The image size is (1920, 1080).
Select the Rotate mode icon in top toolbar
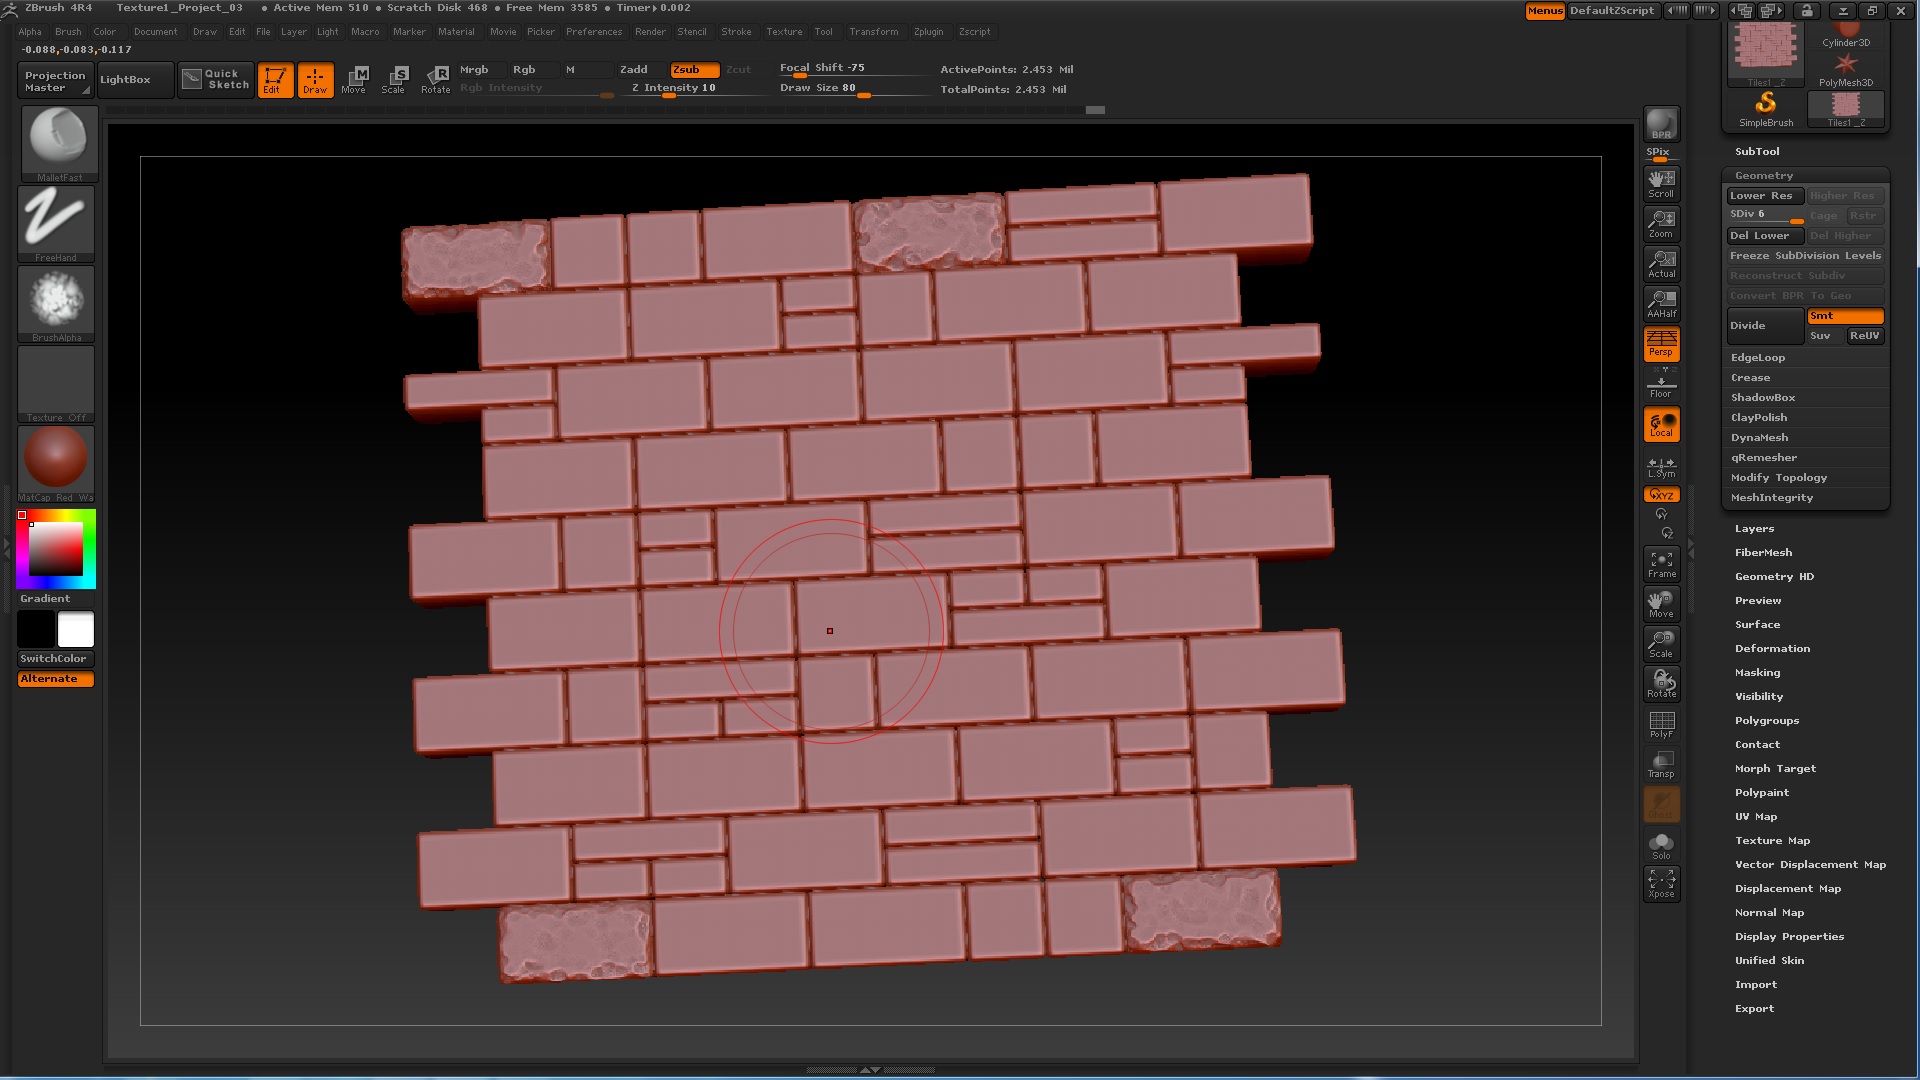pyautogui.click(x=436, y=79)
